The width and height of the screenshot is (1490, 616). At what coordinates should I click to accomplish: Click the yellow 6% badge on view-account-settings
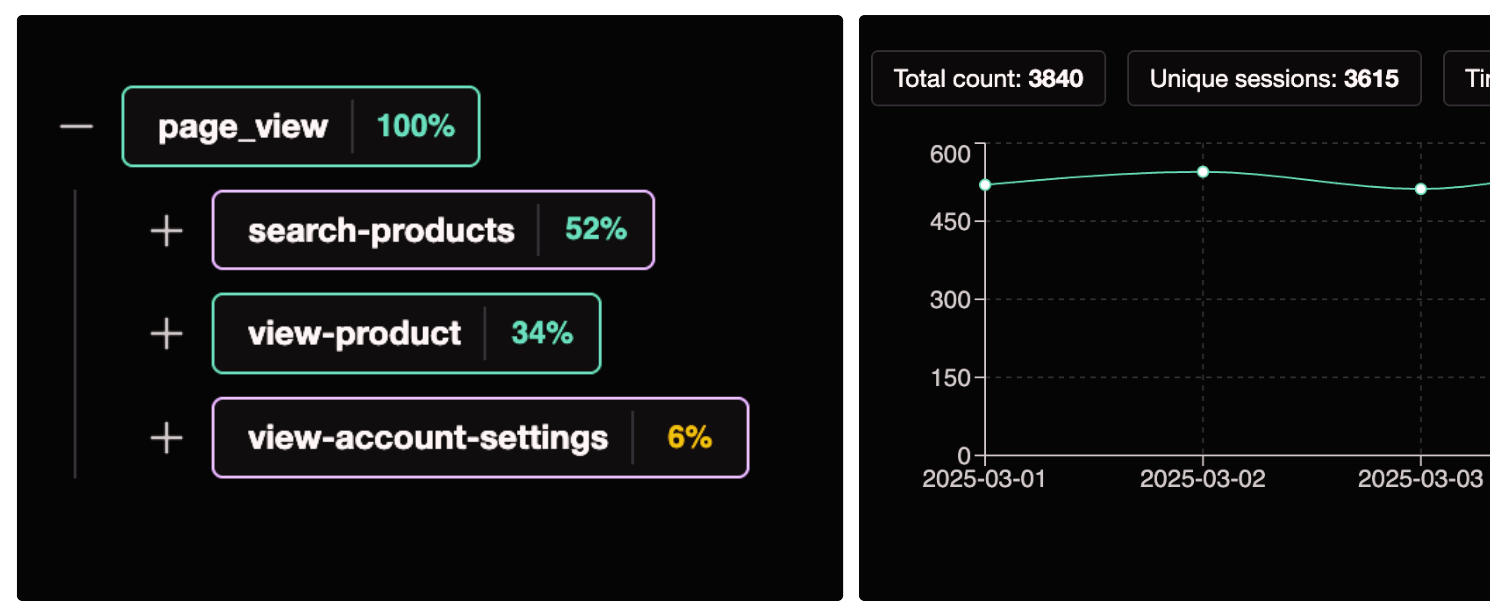(688, 437)
